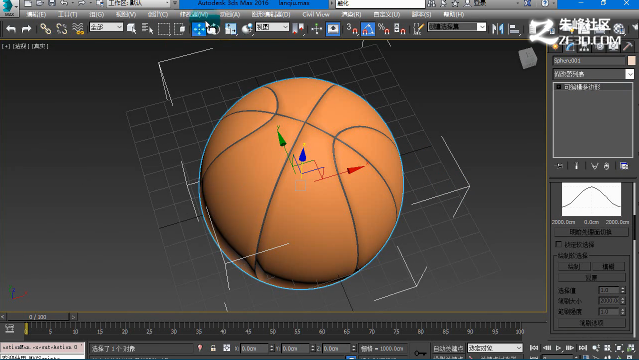The height and width of the screenshot is (360, 639).
Task: Open the Tools (T) menu
Action: (67, 15)
